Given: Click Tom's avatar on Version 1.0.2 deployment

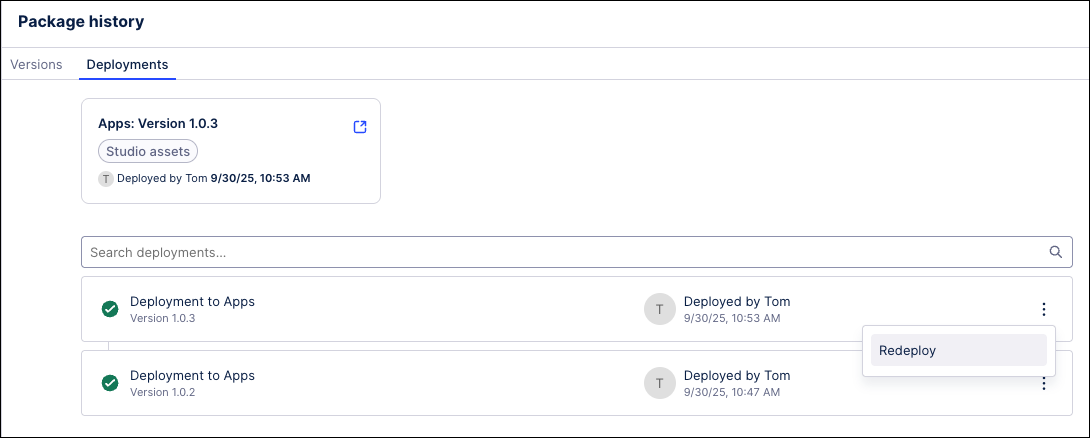Looking at the screenshot, I should pyautogui.click(x=659, y=383).
